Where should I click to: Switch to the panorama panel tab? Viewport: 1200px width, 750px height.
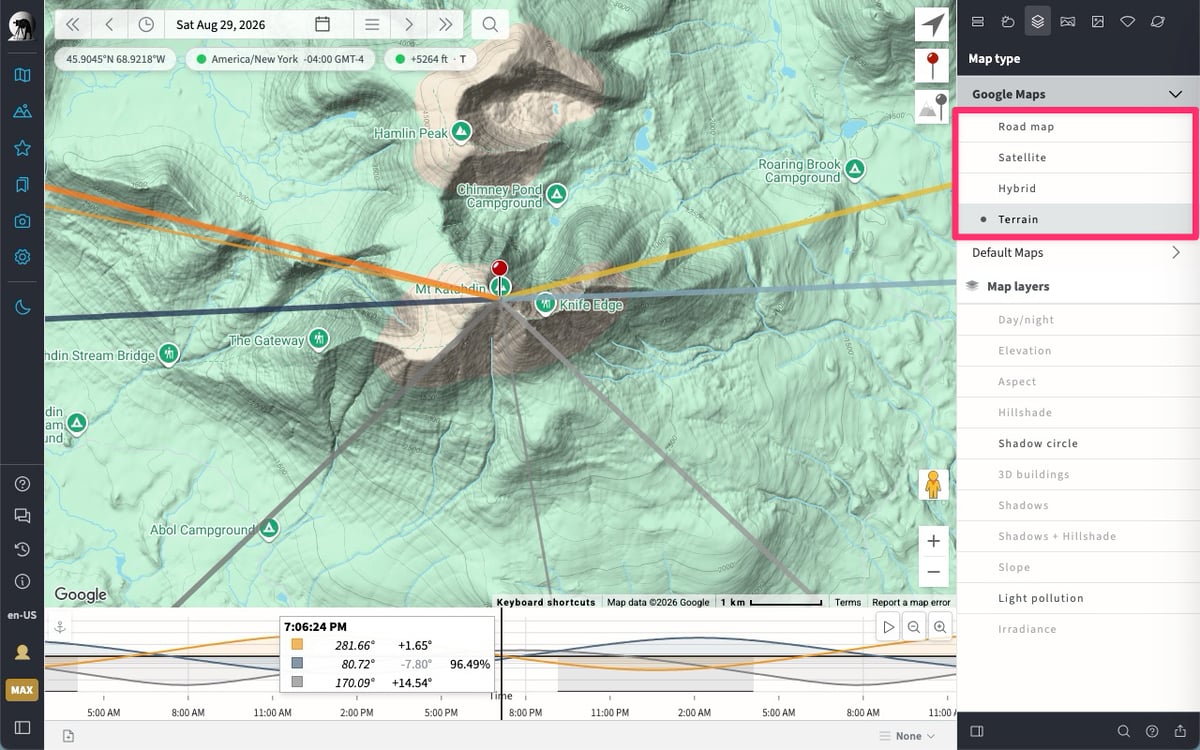click(1068, 21)
